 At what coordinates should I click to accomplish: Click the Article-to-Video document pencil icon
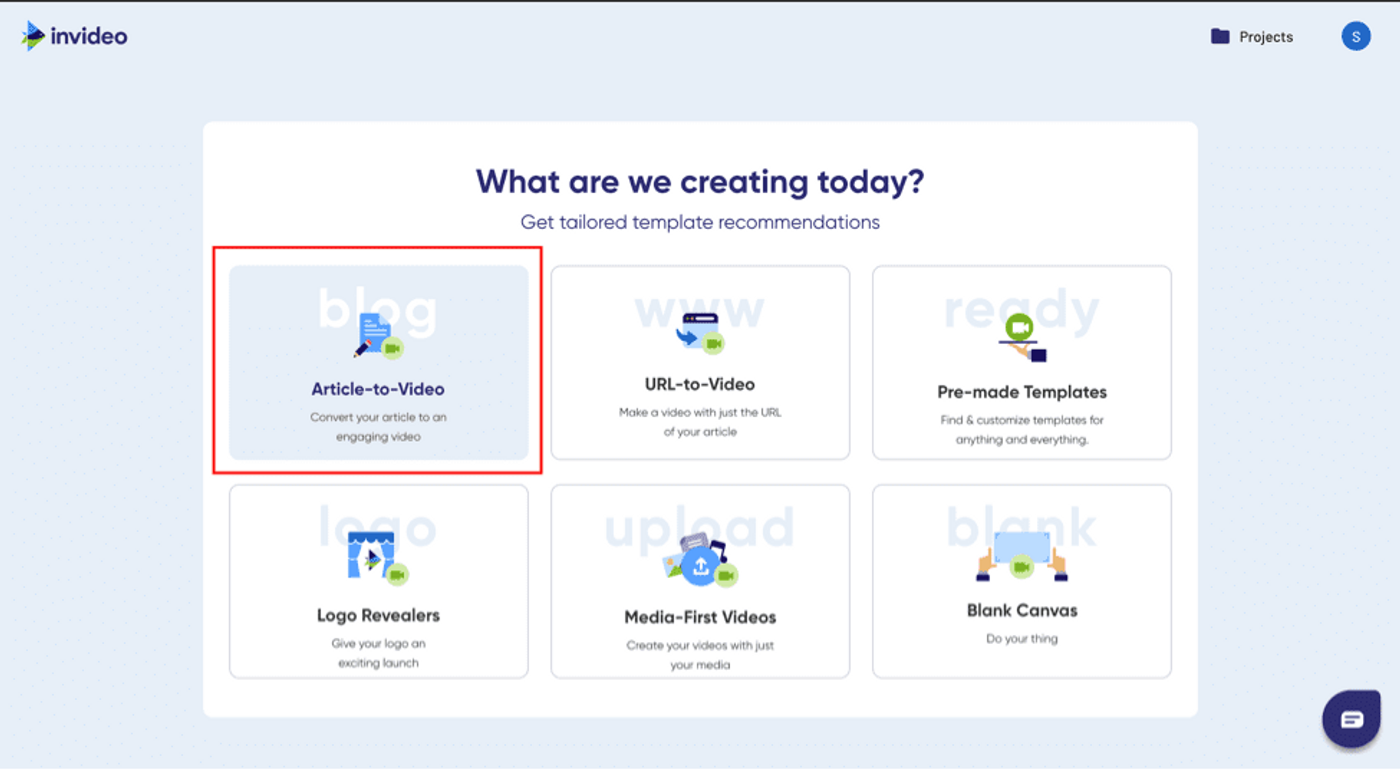click(377, 335)
